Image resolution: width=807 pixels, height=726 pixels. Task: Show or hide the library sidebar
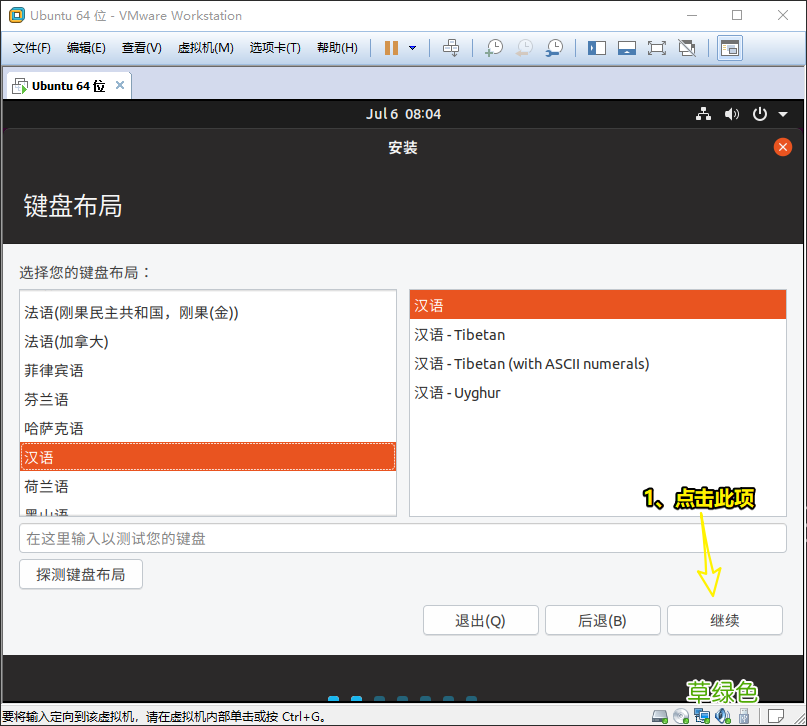pos(597,48)
